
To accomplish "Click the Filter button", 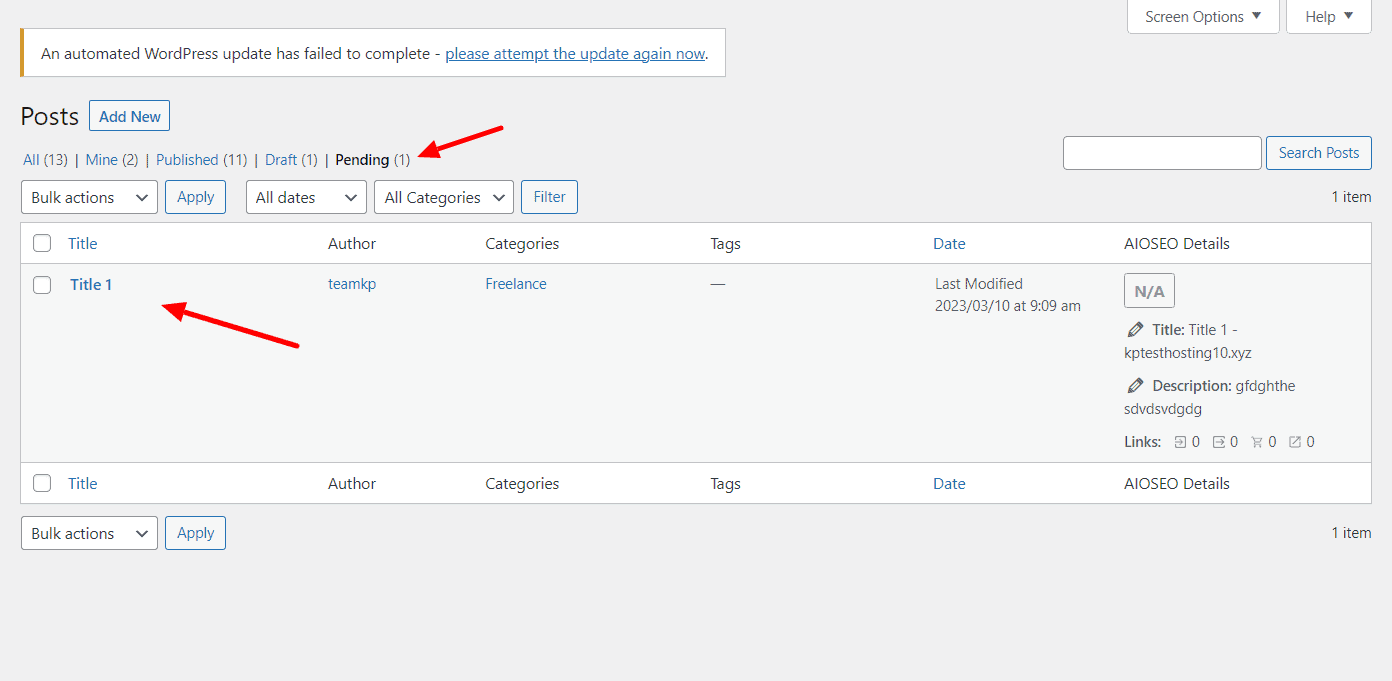I will [549, 197].
